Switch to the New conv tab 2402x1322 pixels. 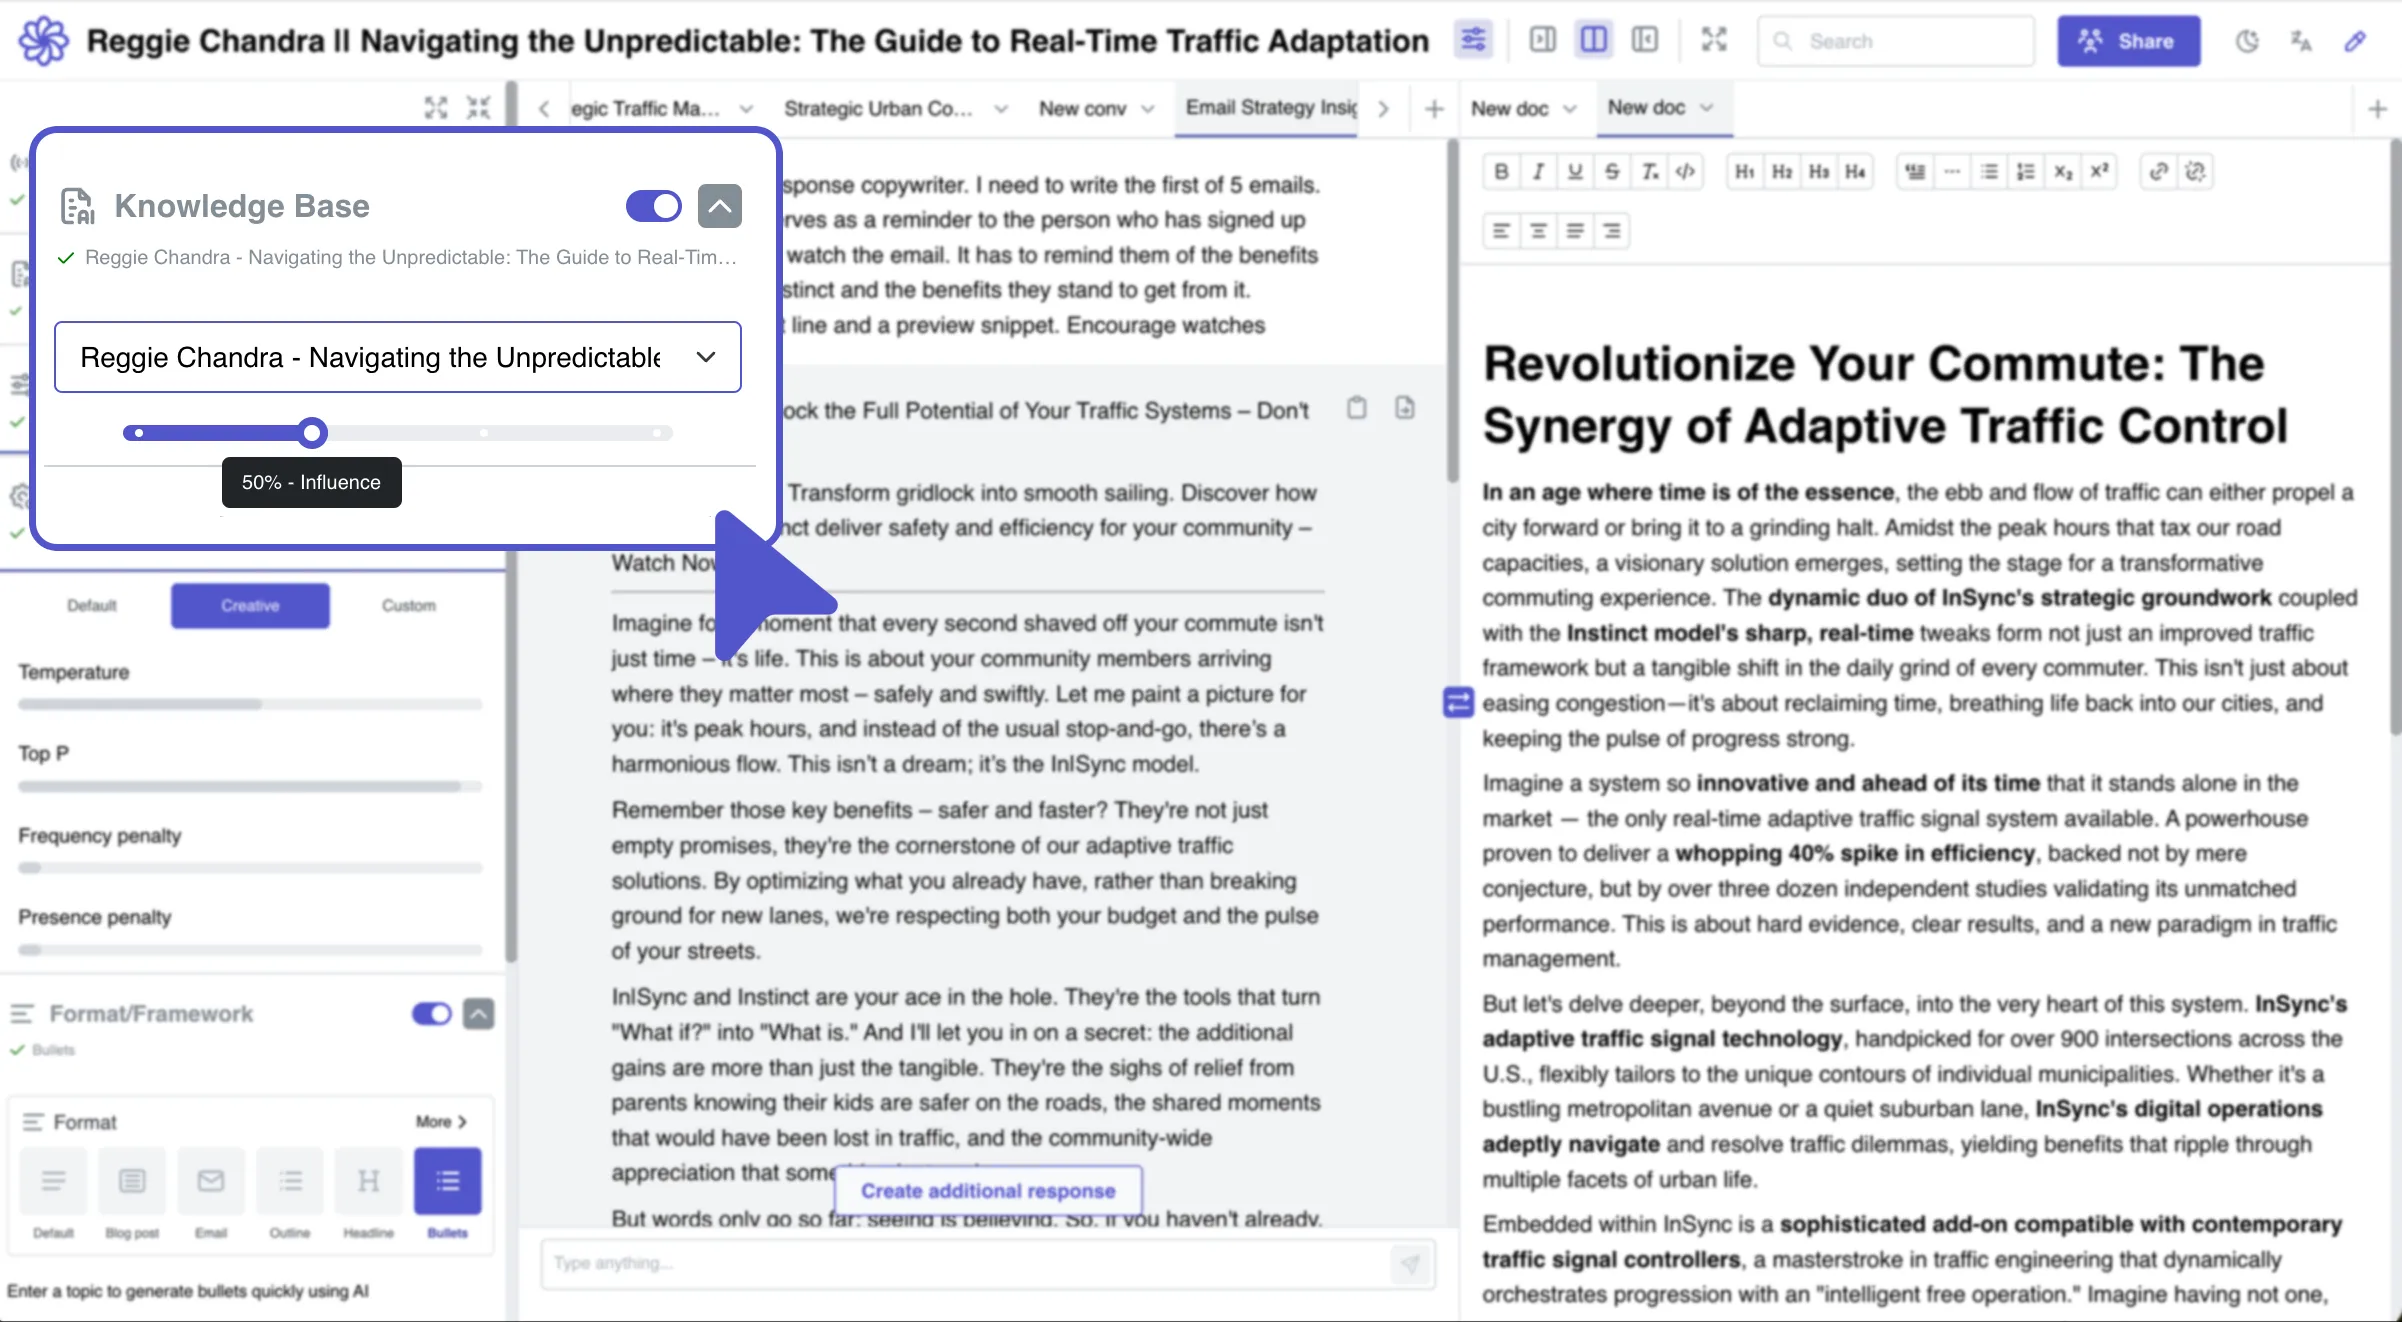tap(1082, 109)
